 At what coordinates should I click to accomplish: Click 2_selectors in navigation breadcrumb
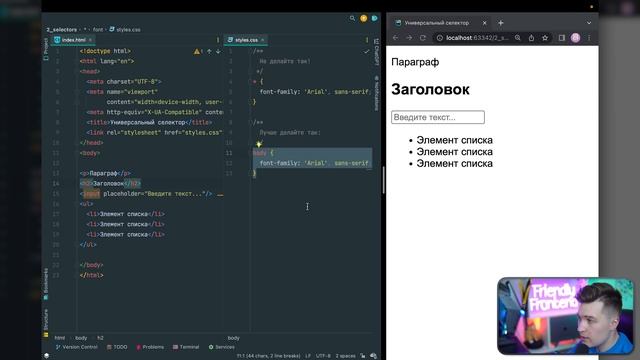(x=62, y=30)
